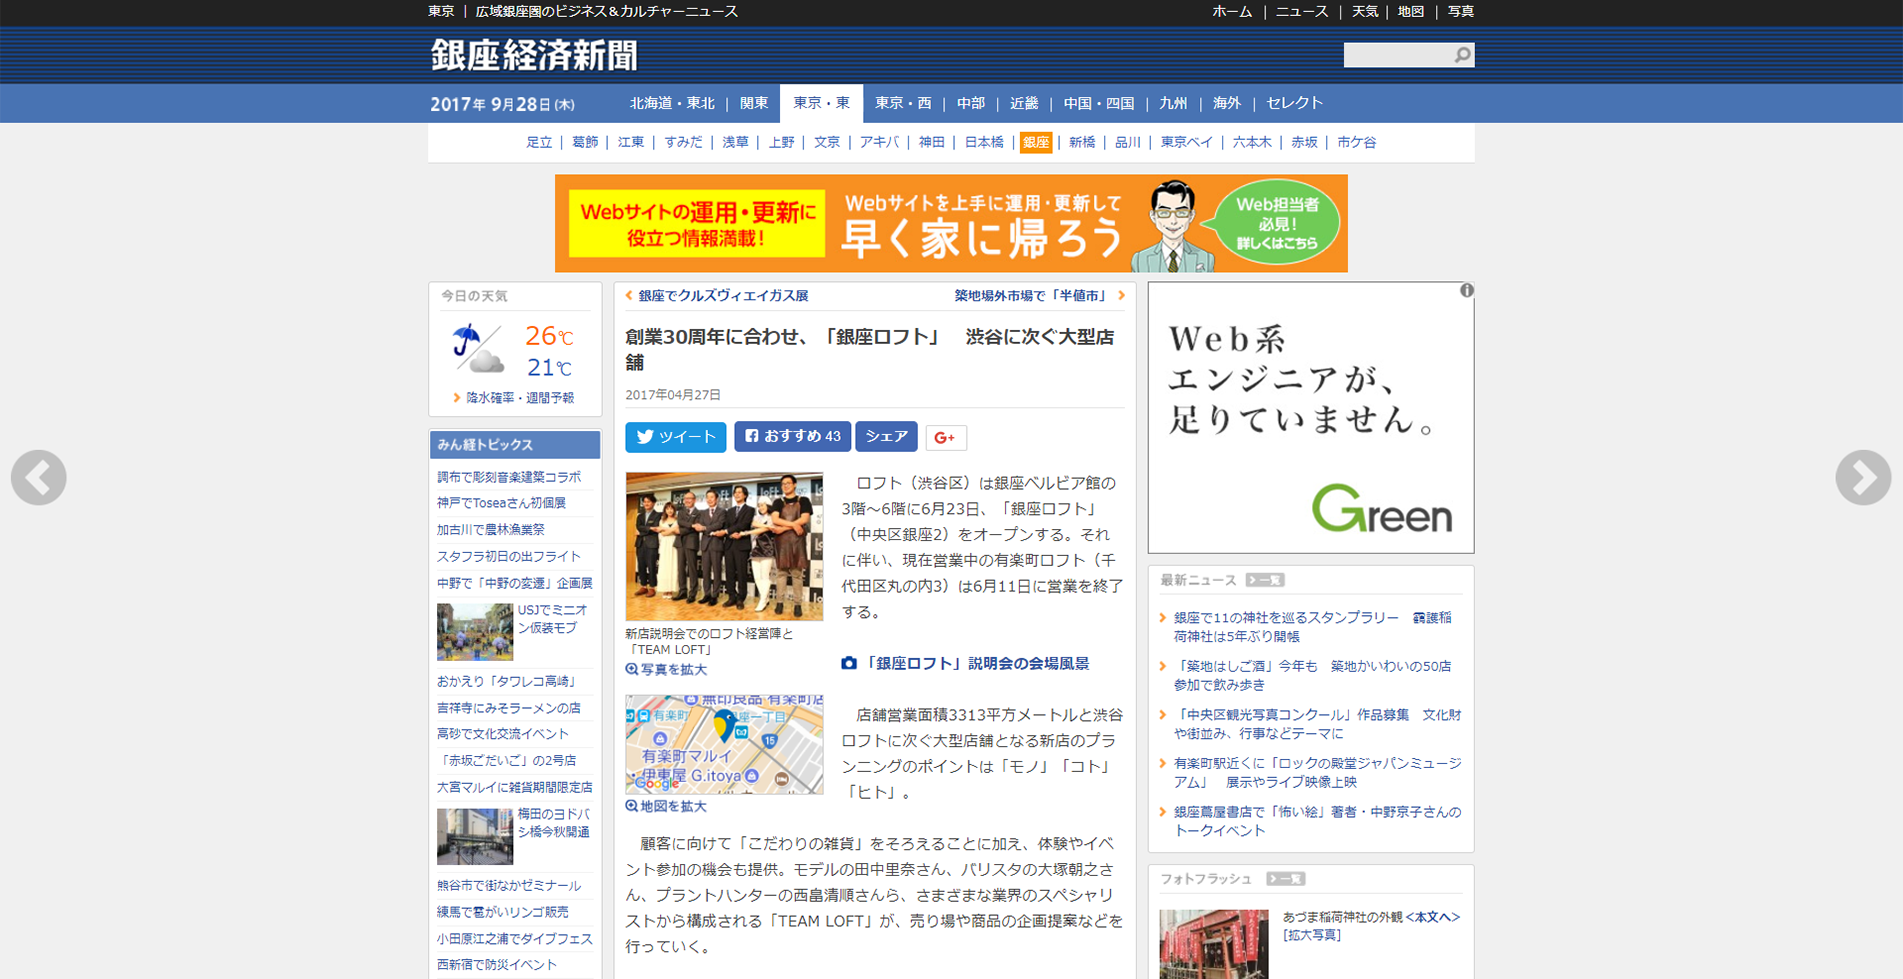The height and width of the screenshot is (979, 1903).
Task: Click the Loft management team photo thumbnail
Action: point(724,546)
